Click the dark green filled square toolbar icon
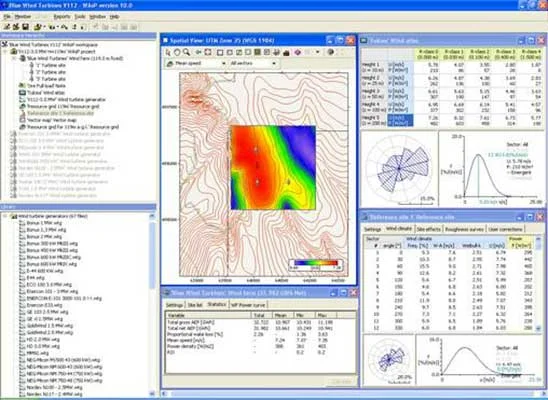This screenshot has height=400, width=548. click(258, 52)
